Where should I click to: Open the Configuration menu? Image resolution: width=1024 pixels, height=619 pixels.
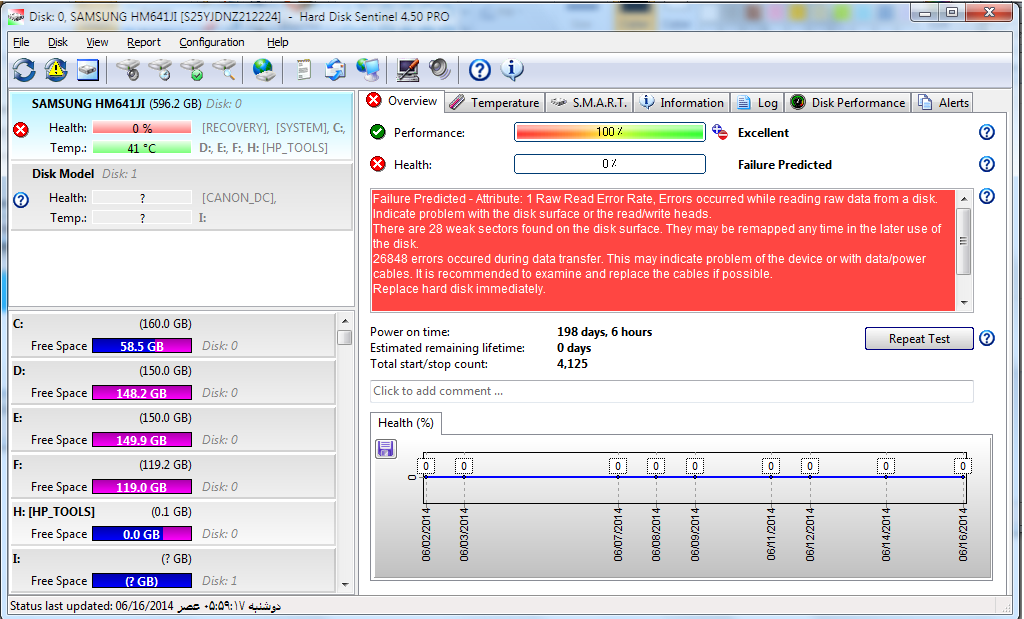click(212, 42)
